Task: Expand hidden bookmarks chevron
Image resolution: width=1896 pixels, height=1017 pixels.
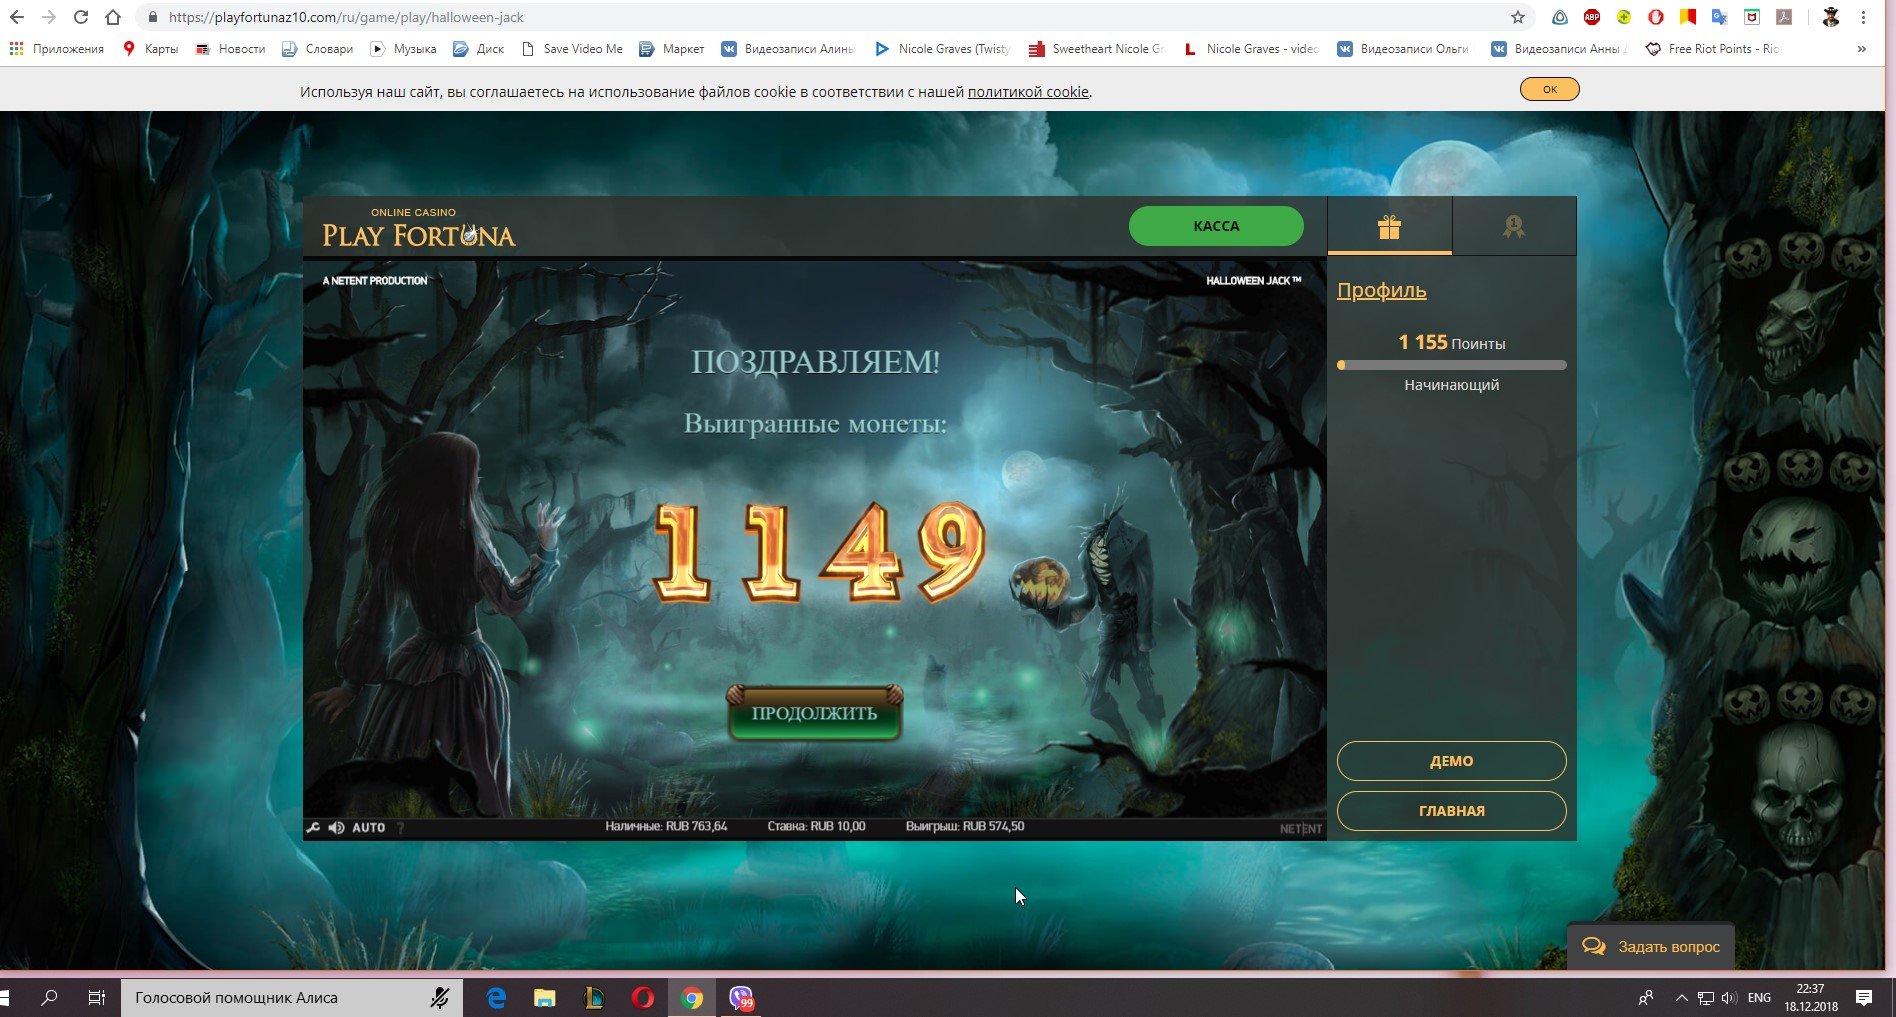Action: point(1861,48)
